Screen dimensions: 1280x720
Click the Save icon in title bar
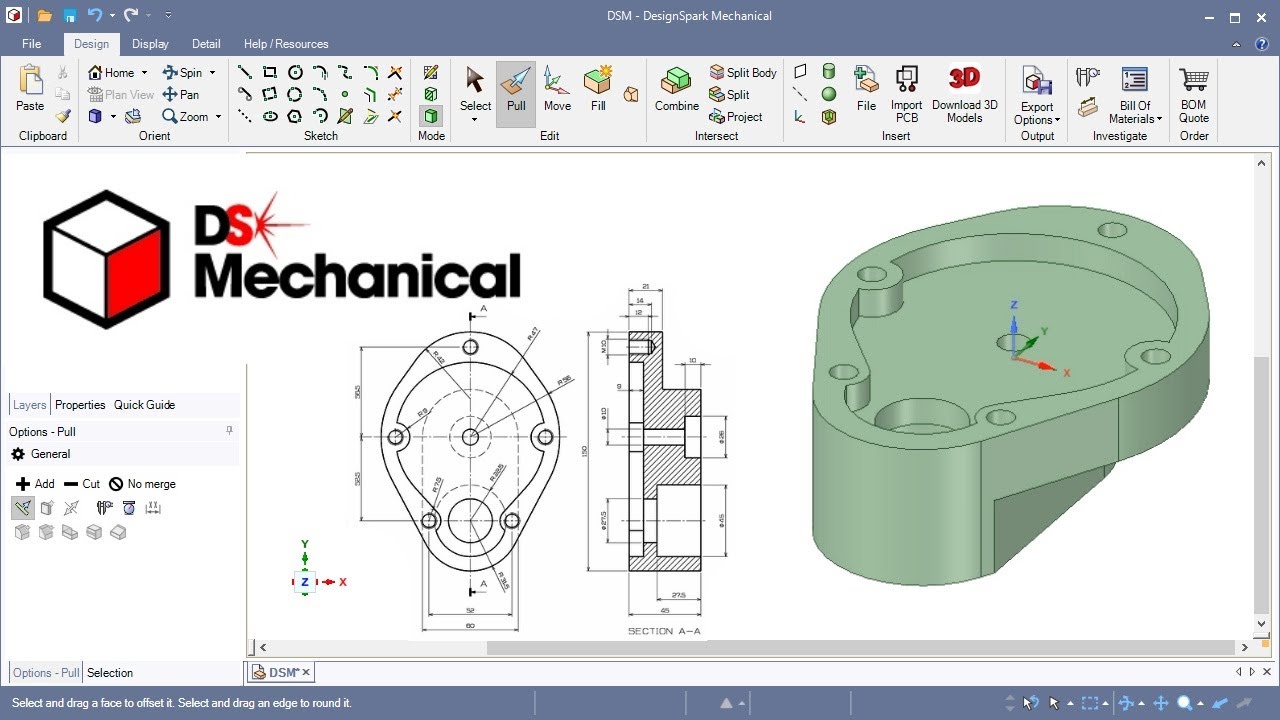coord(70,16)
